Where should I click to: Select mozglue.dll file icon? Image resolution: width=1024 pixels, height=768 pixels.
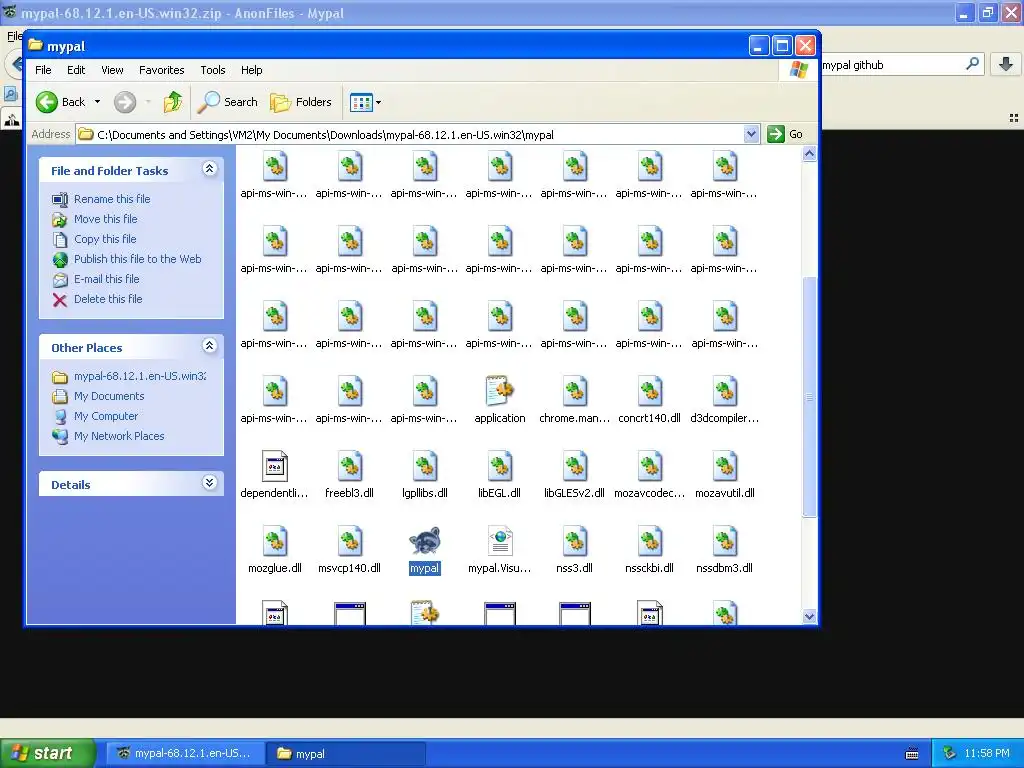click(x=274, y=541)
